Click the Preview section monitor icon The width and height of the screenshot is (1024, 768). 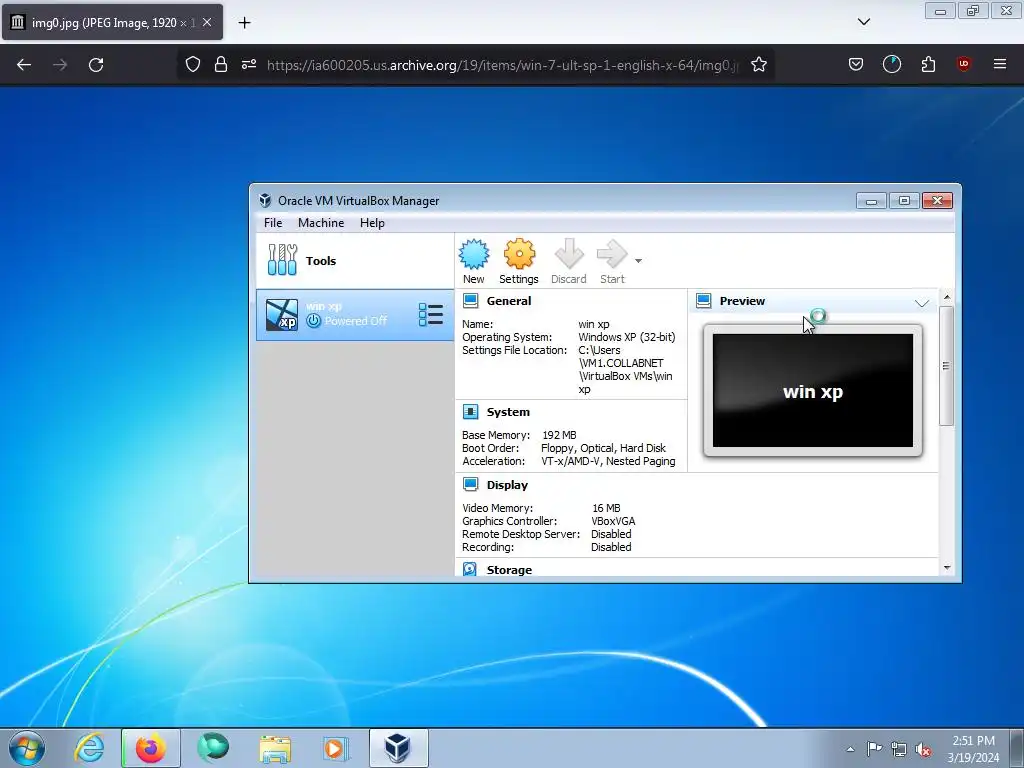click(x=703, y=300)
